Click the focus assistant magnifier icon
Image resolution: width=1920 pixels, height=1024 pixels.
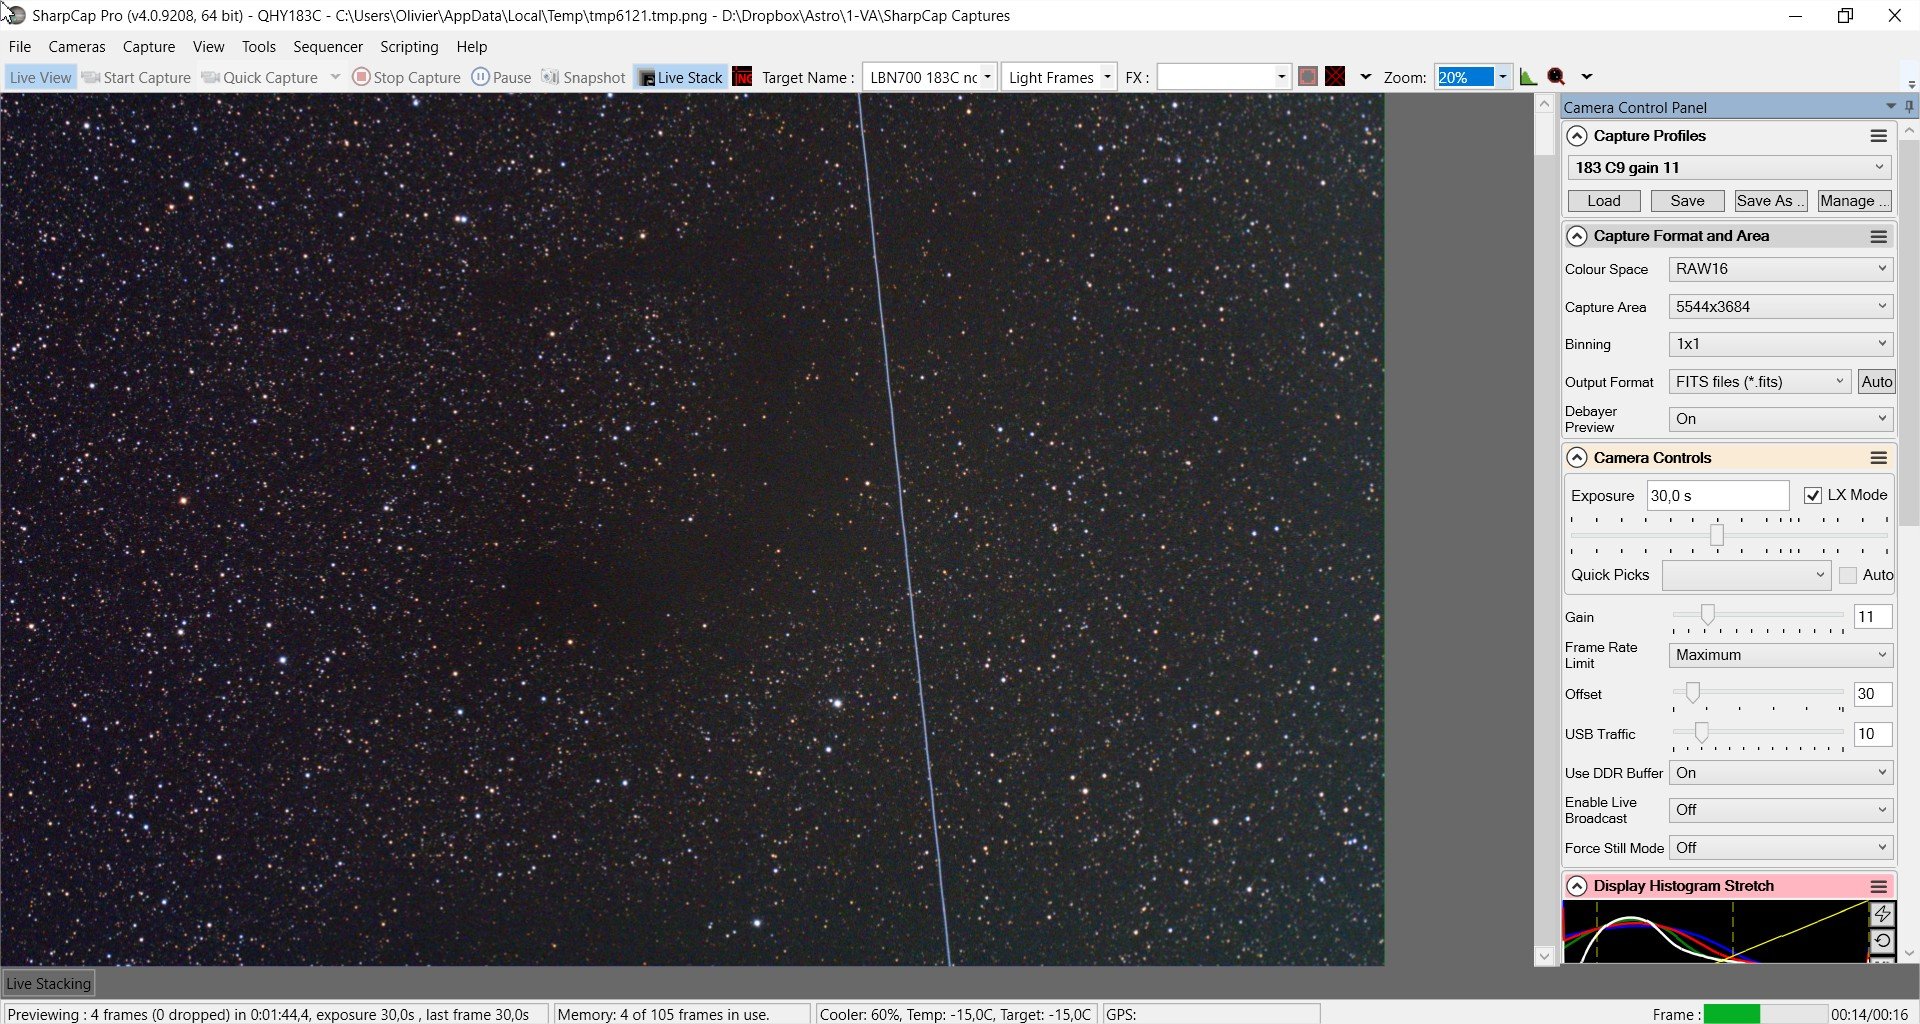point(1556,77)
